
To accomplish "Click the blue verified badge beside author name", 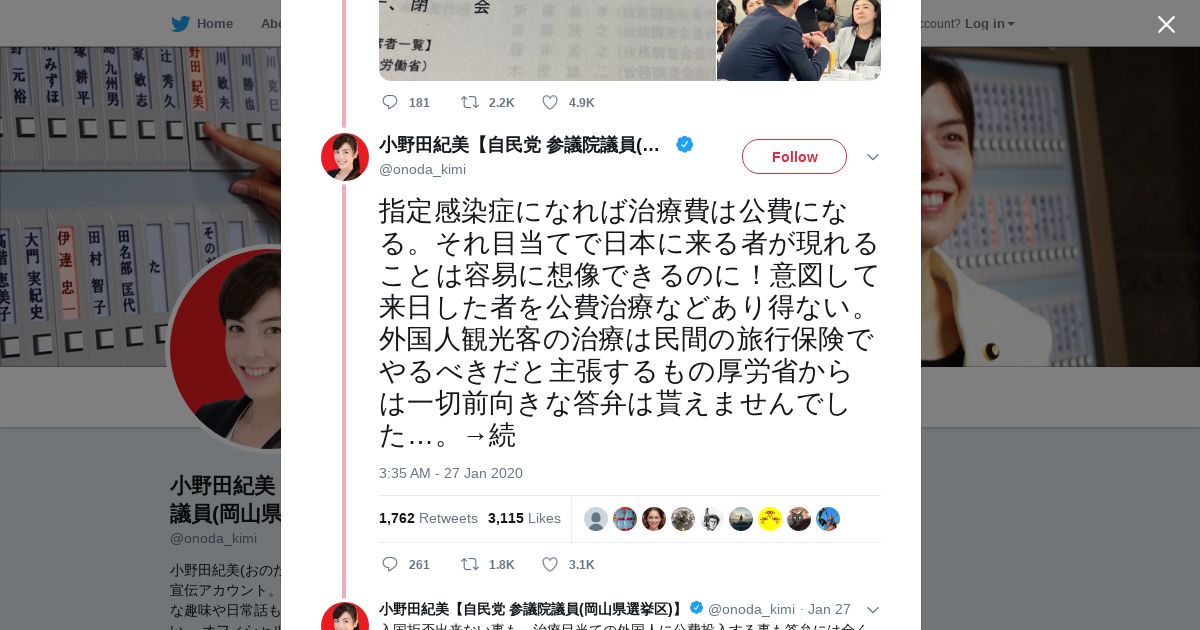I will click(x=685, y=145).
